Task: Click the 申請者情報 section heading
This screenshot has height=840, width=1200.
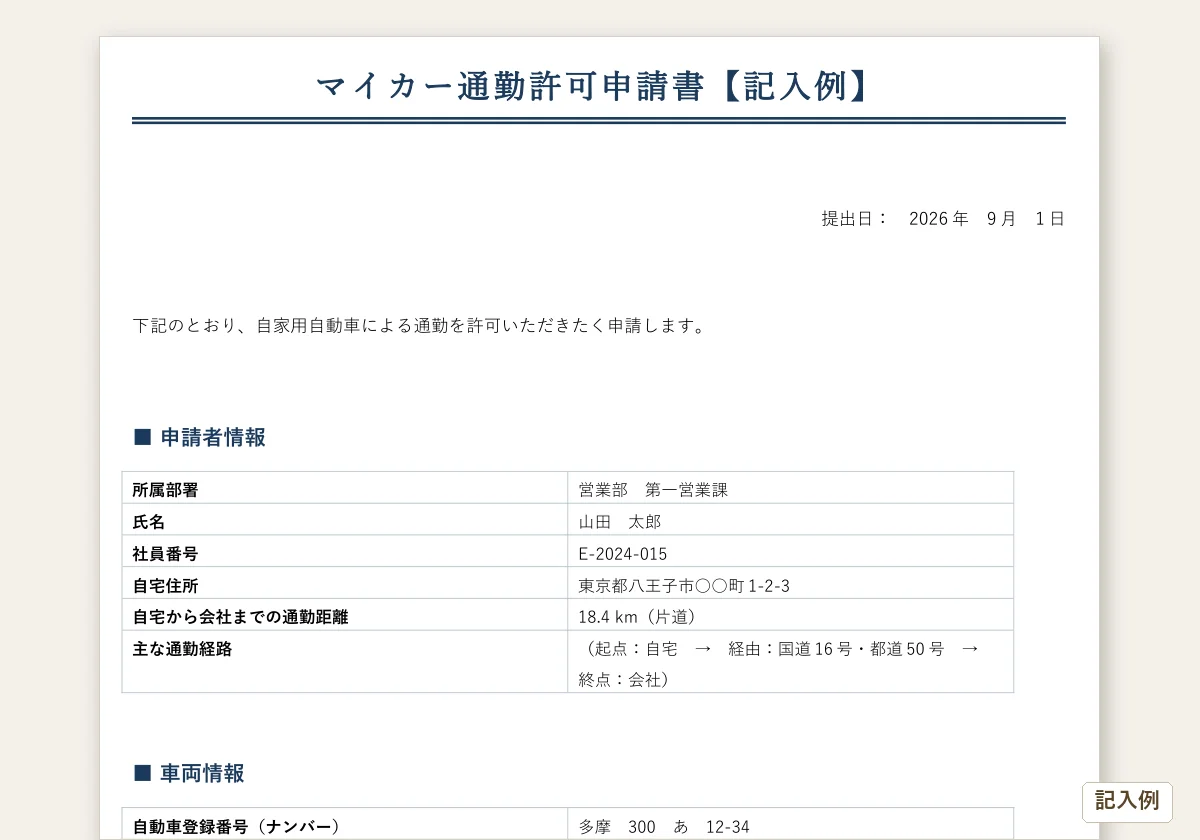Action: (x=200, y=437)
